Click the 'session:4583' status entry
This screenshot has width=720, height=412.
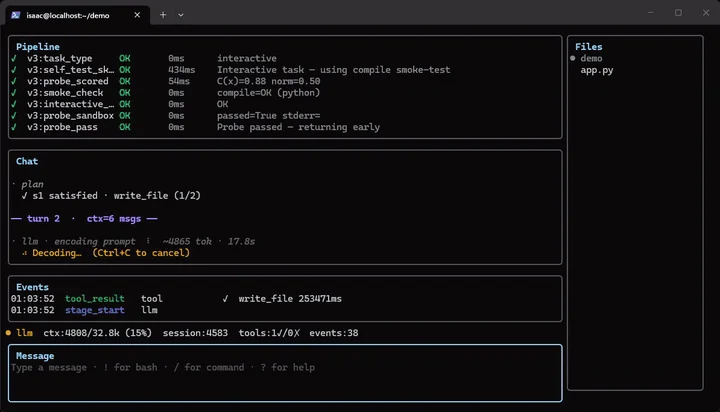[195, 333]
